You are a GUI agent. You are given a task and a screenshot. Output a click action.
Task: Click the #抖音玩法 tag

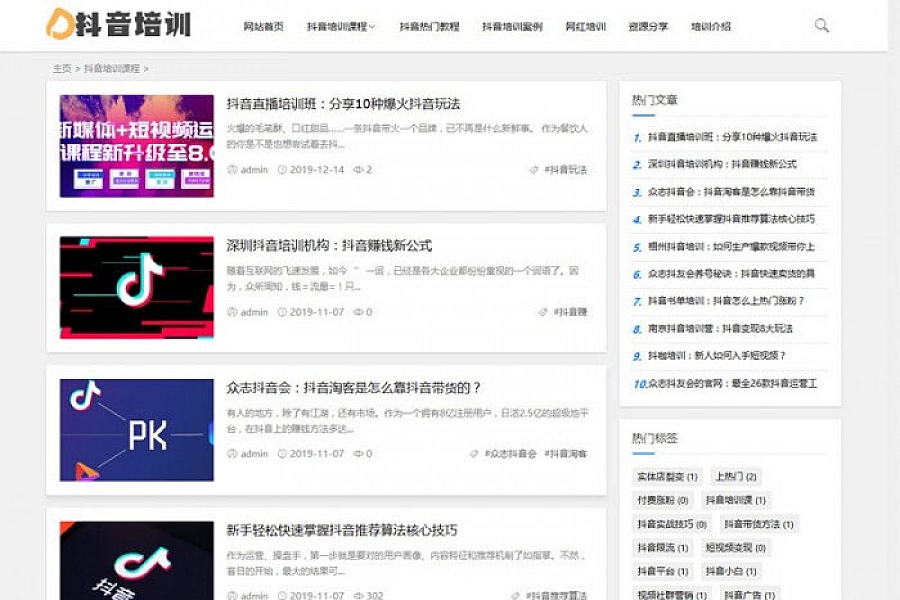(565, 169)
